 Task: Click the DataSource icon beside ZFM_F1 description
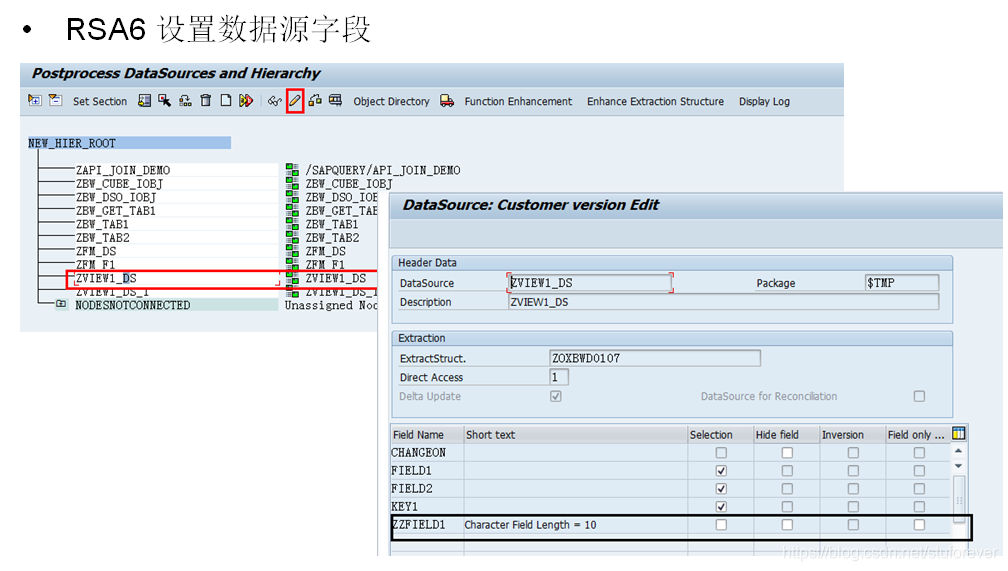click(292, 265)
